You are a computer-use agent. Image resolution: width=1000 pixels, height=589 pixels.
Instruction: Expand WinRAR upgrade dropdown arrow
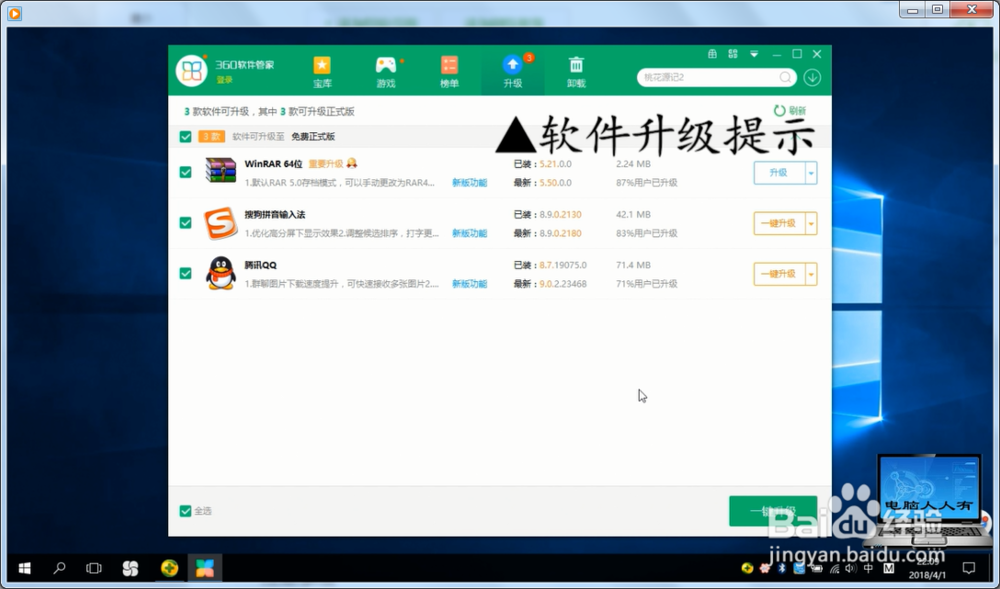pyautogui.click(x=811, y=173)
